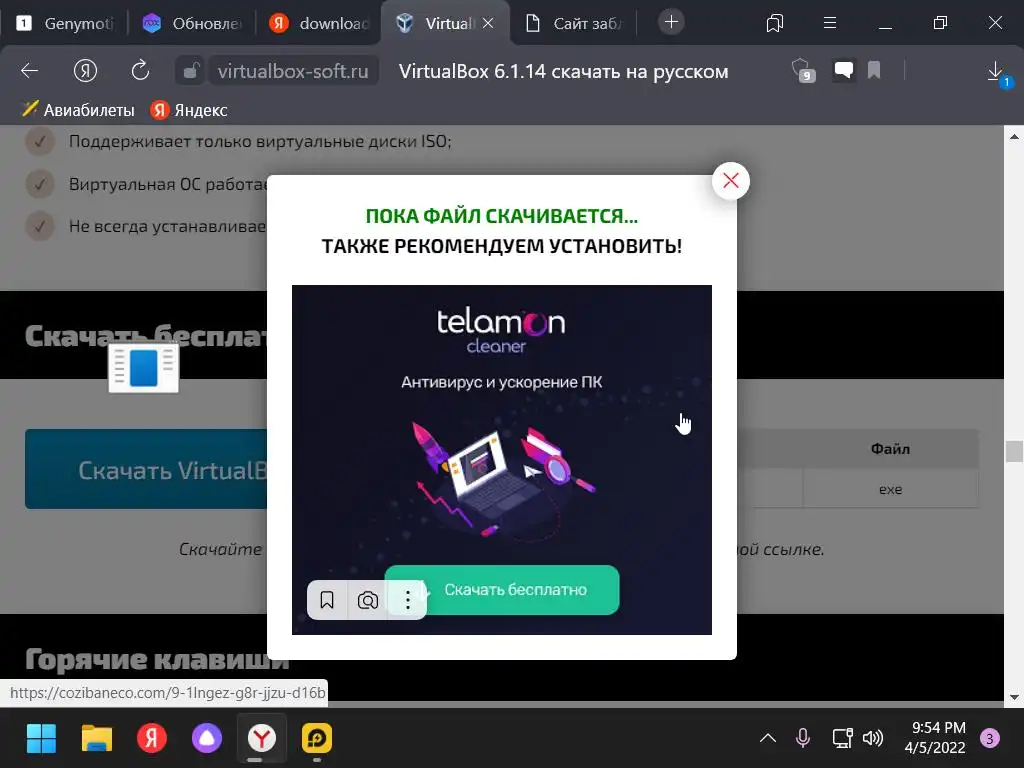Open the three-dot menu on floating image toolbar
Screen dimensions: 1024x768
[408, 600]
